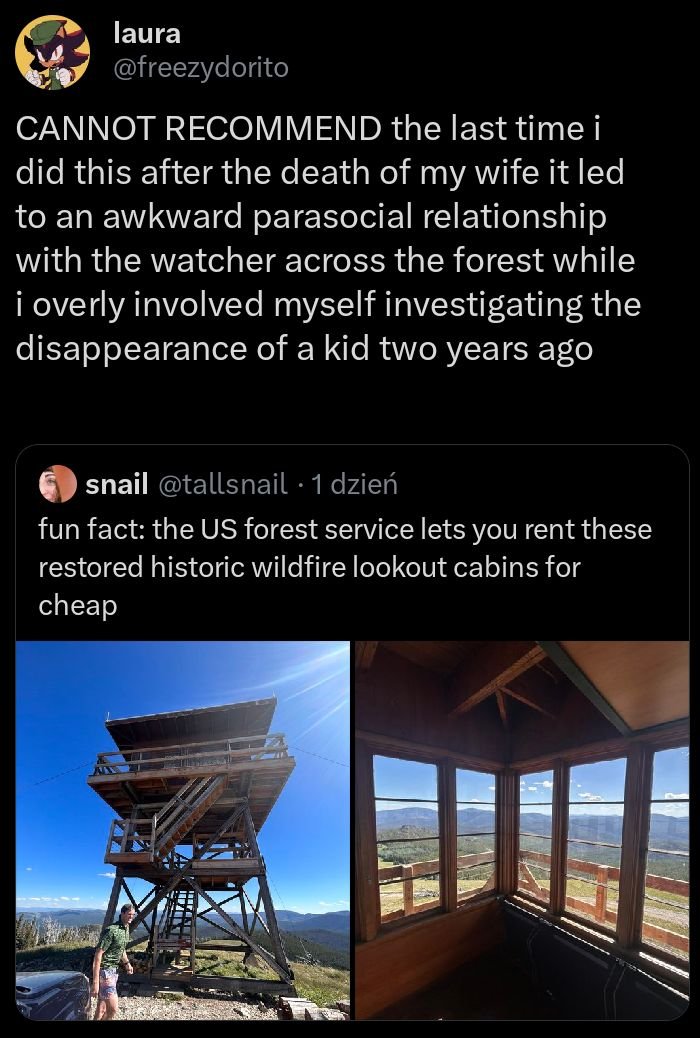Open the cabin interior windows photo
This screenshot has height=1038, width=700.
tap(522, 830)
